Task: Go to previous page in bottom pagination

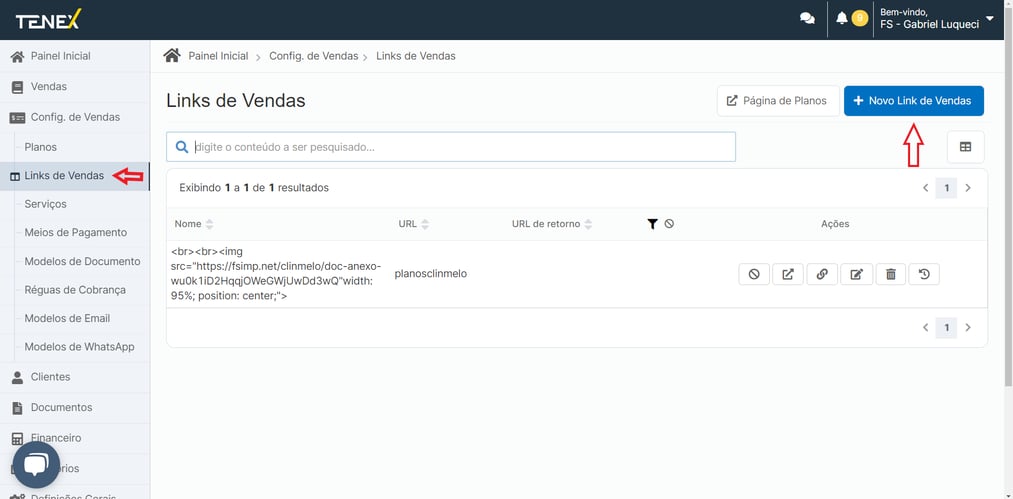Action: (x=925, y=328)
